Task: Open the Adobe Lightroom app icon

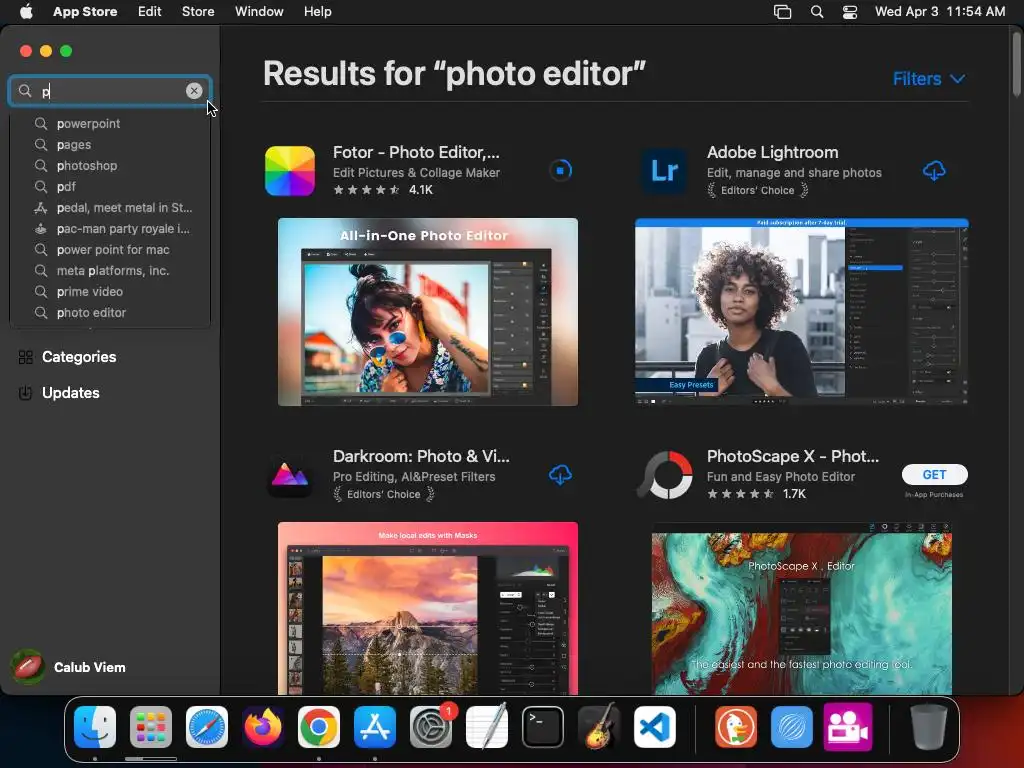Action: 664,171
